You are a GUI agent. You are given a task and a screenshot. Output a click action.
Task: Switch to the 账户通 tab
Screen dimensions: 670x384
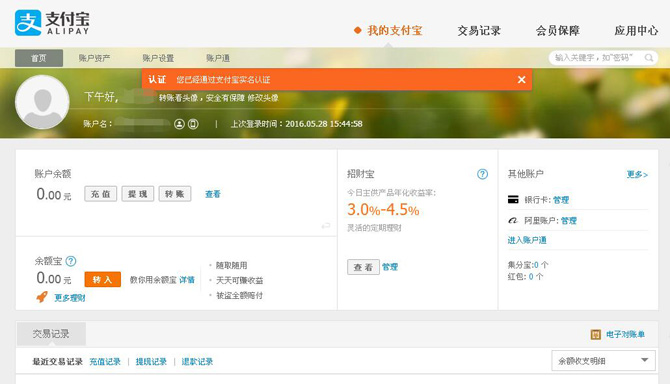[218, 58]
